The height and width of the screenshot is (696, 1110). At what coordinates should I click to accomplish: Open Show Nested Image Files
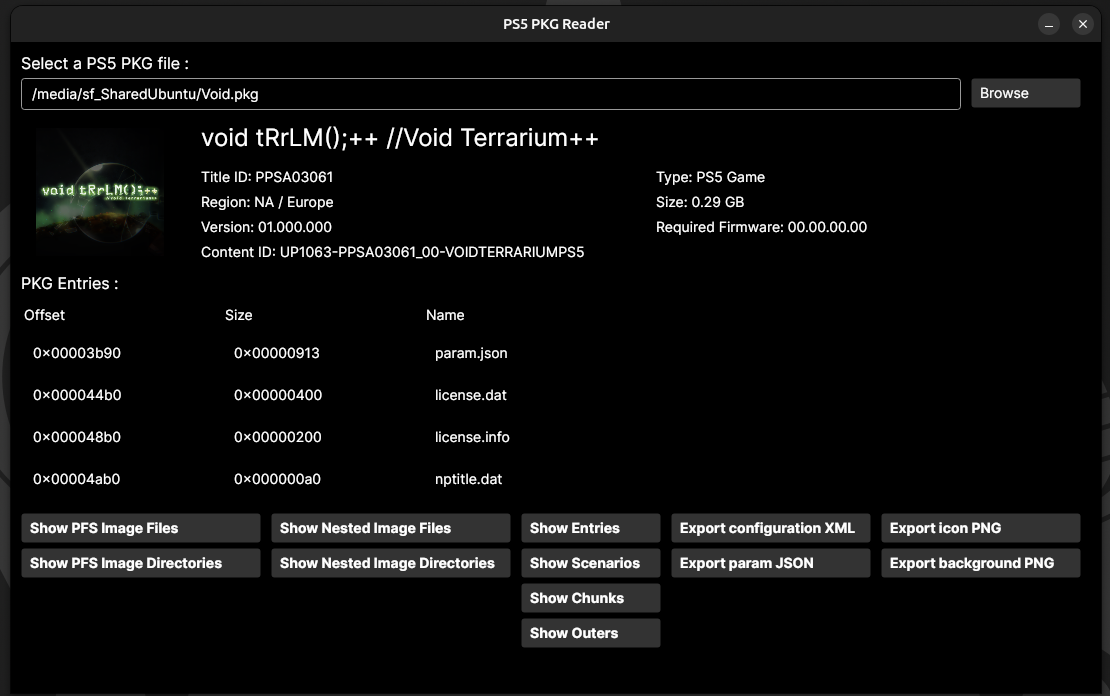[x=390, y=528]
